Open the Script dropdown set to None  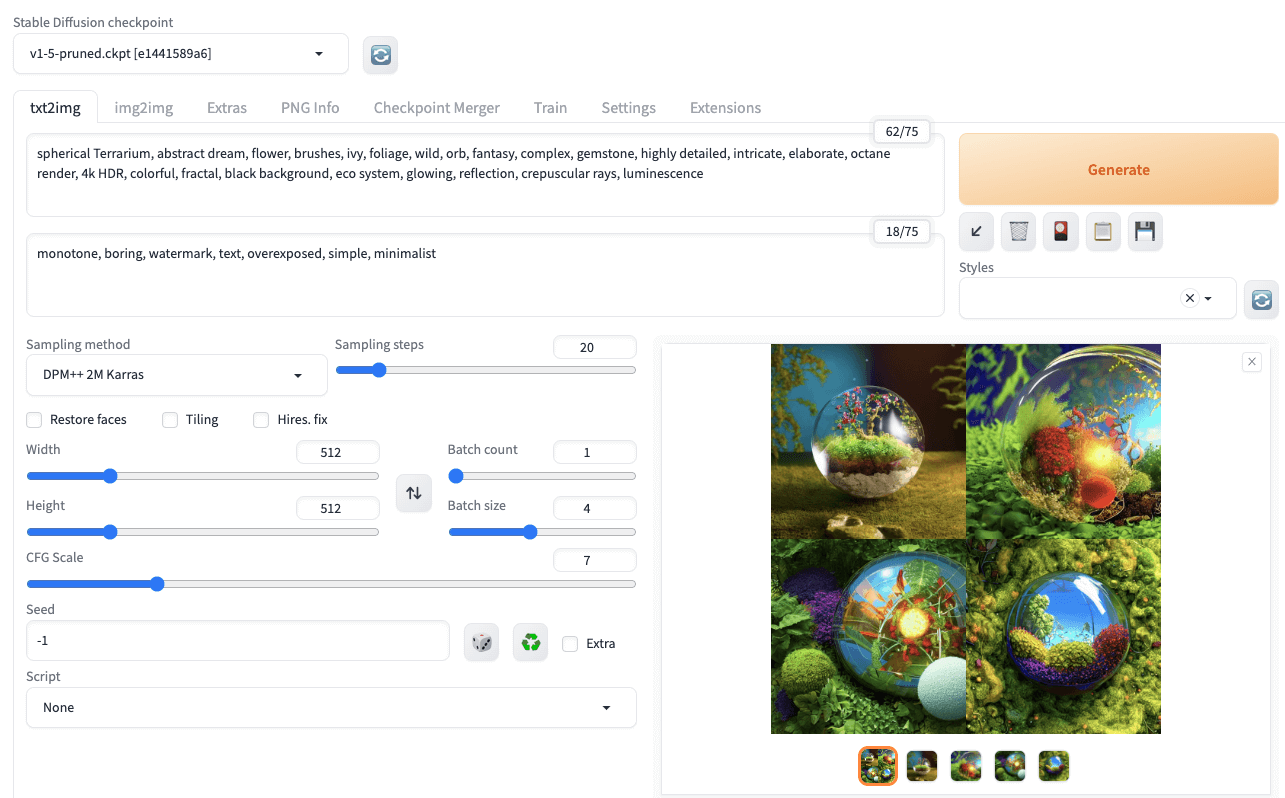coord(330,707)
